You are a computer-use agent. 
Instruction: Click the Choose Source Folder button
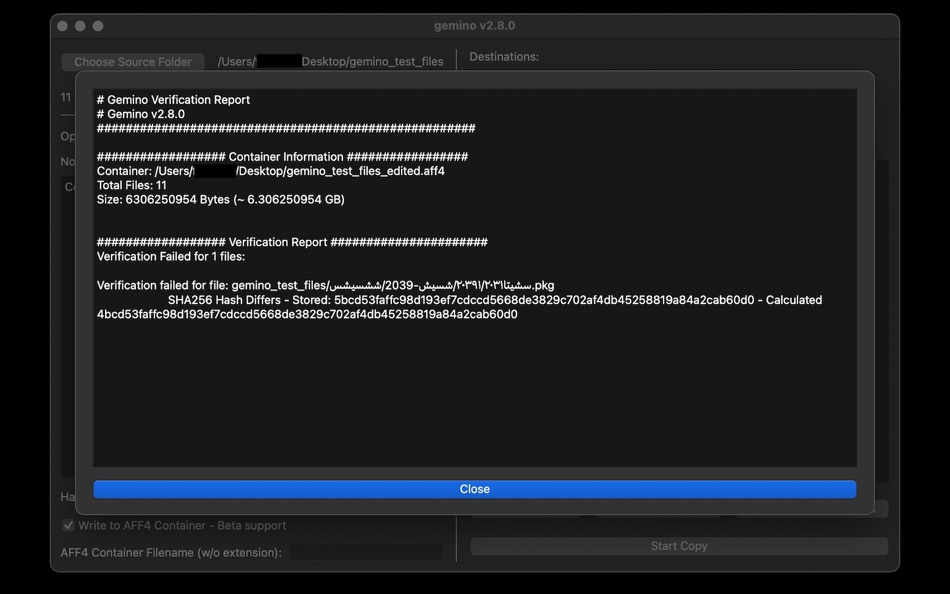click(x=133, y=62)
